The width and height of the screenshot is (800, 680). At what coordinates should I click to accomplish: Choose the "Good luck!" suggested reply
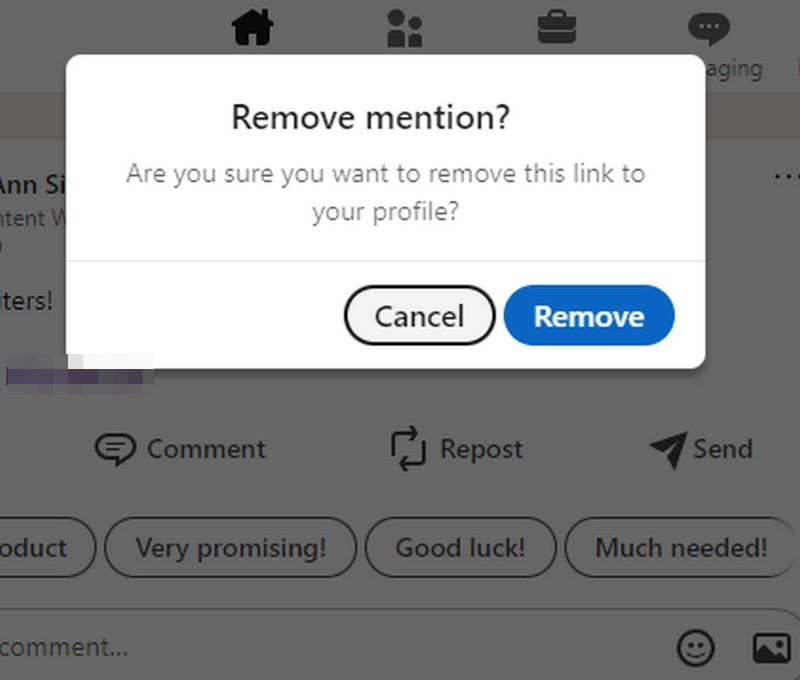pos(460,548)
